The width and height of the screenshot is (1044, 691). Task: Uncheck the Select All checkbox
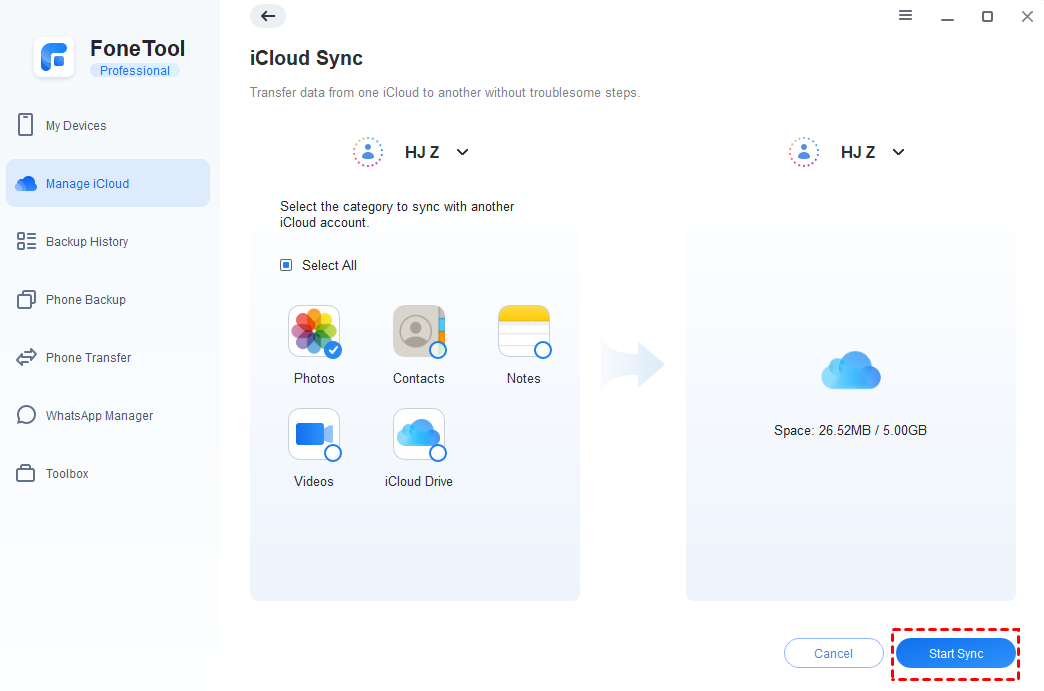pyautogui.click(x=285, y=264)
